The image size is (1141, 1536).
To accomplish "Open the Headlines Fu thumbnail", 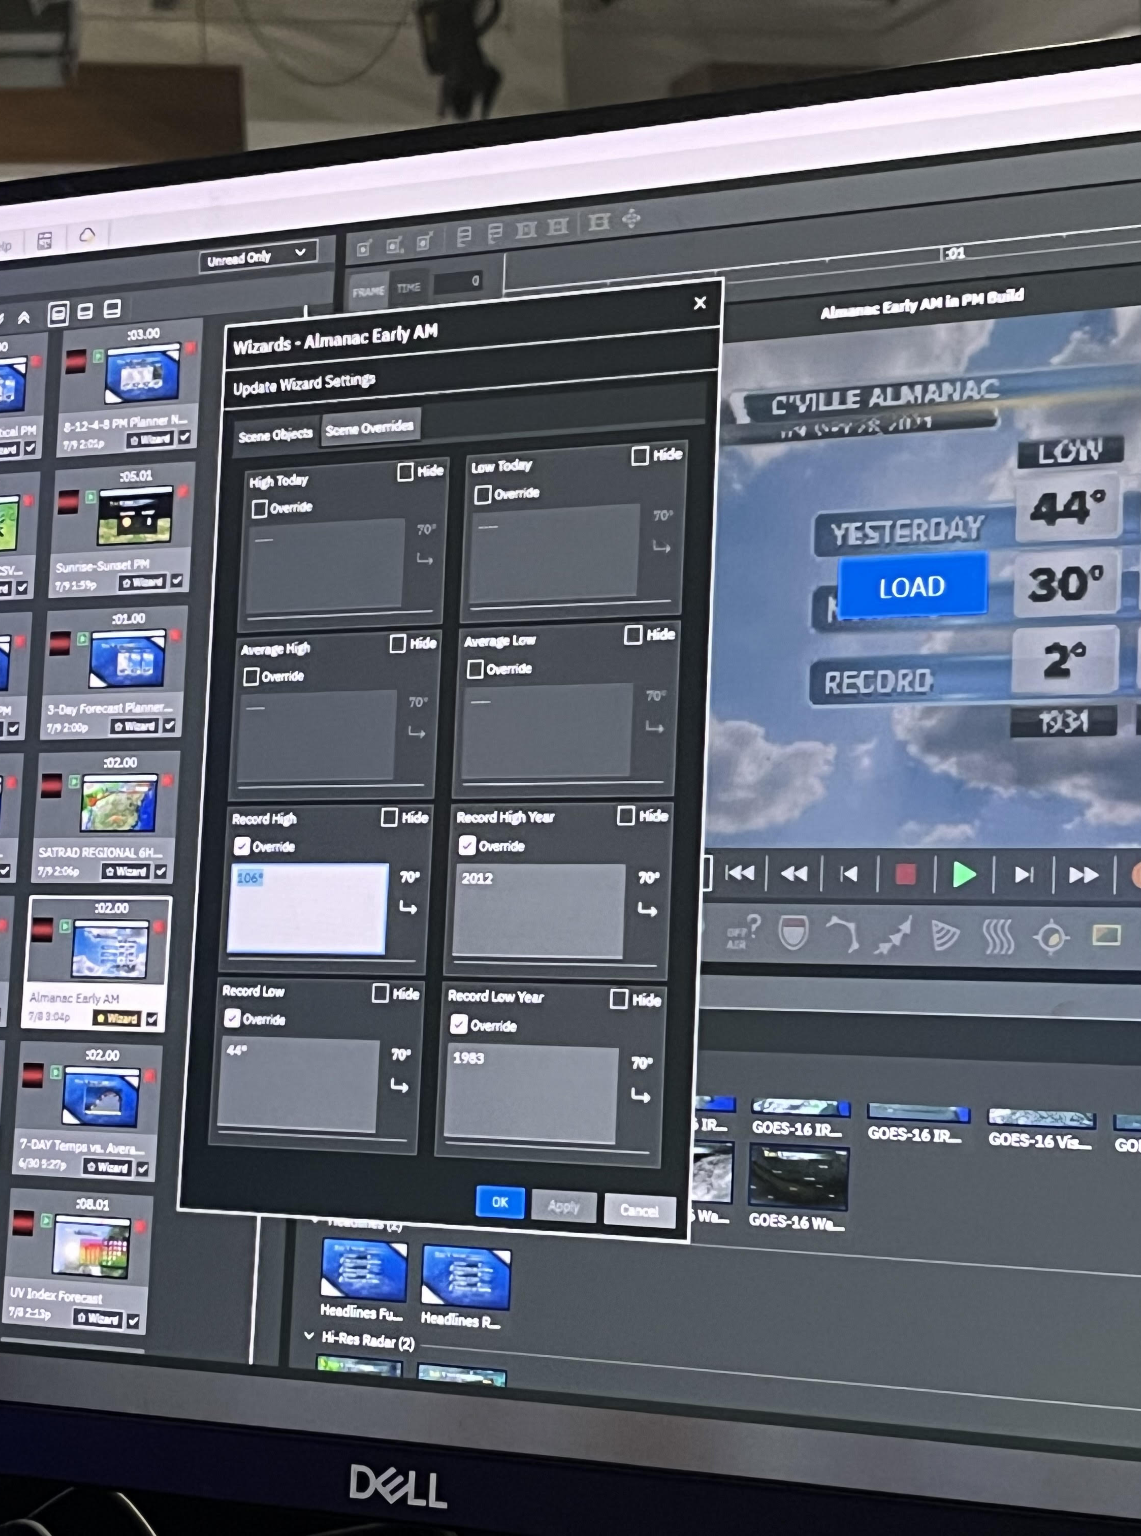I will coord(364,1268).
